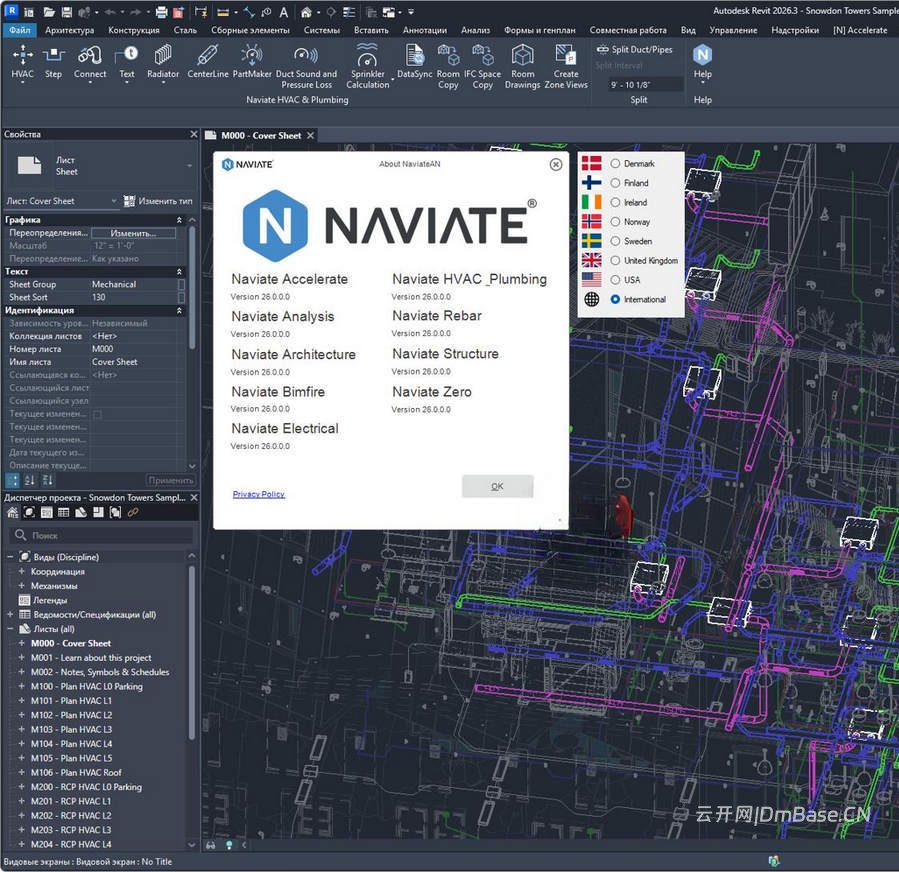Screen dimensions: 899x872
Task: Open the Sheet type selector dropdown
Action: tap(189, 166)
